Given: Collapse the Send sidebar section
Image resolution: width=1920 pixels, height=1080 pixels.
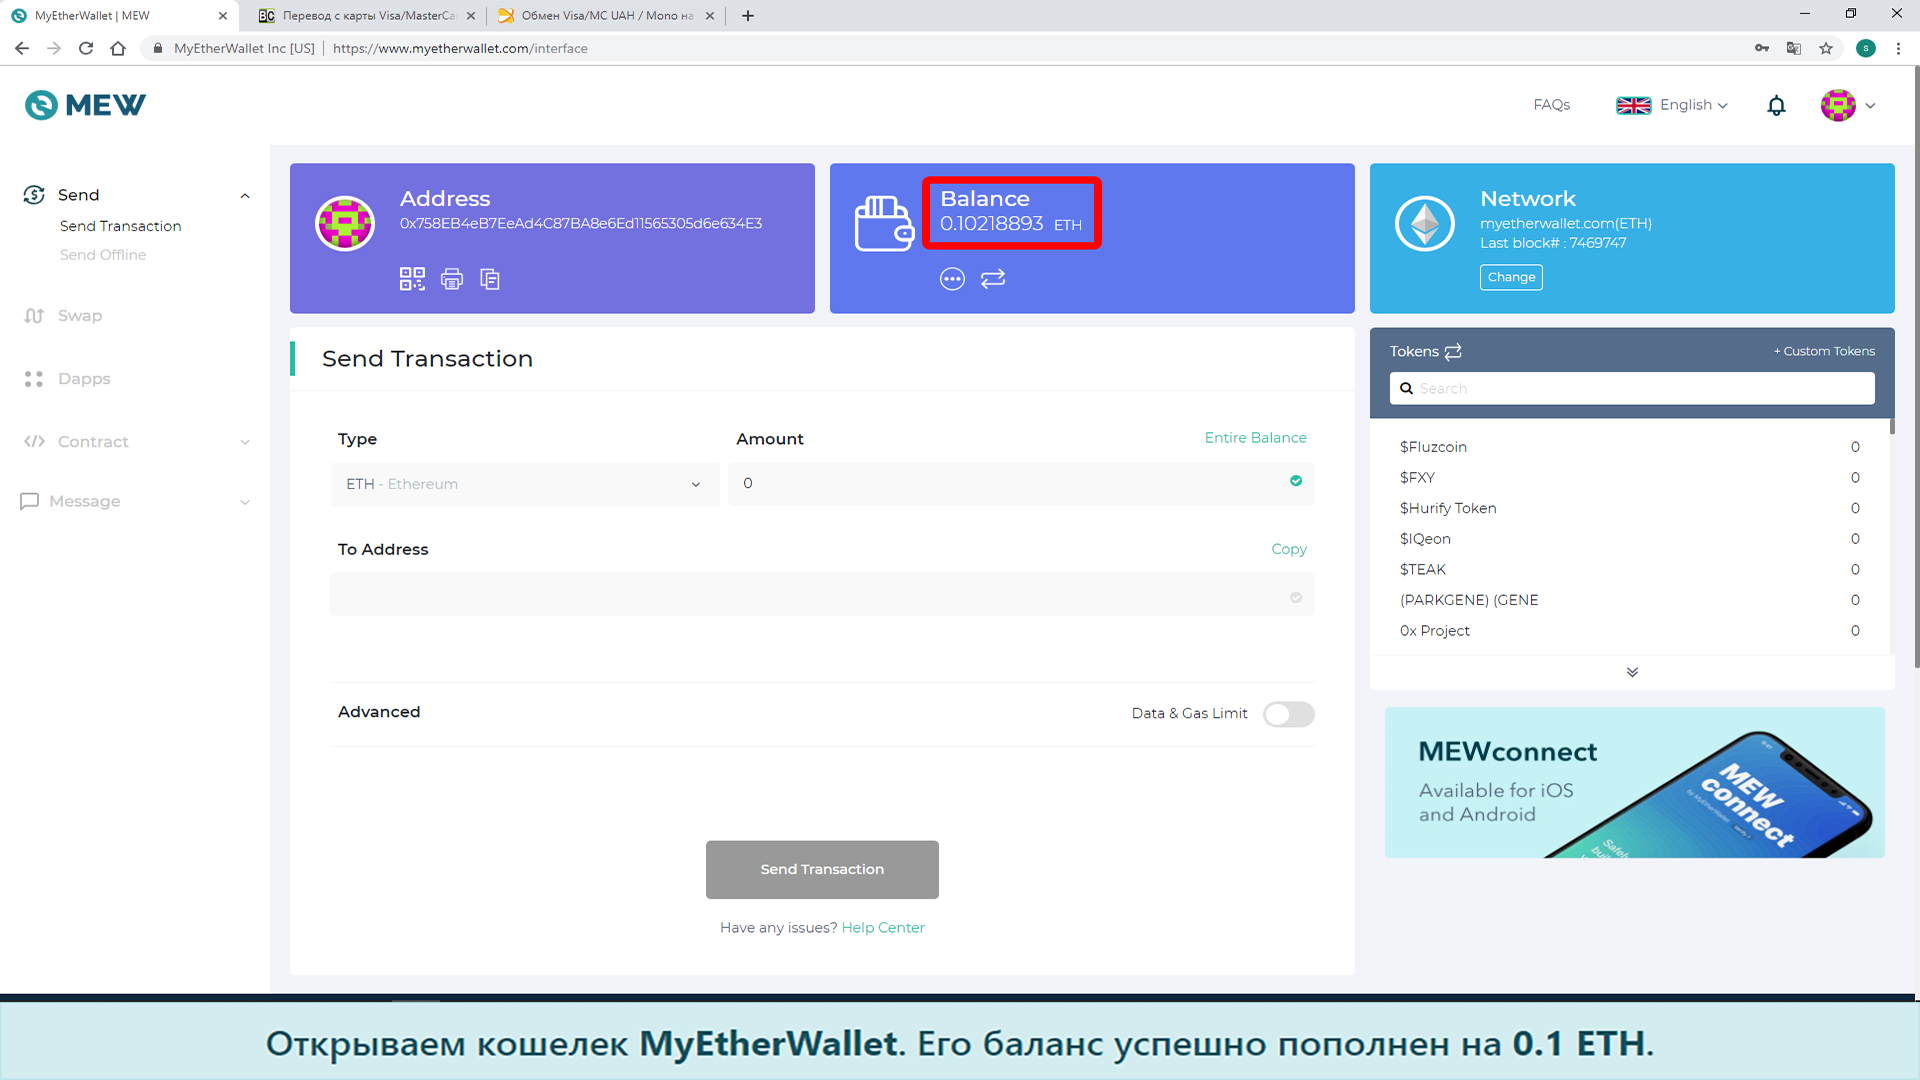Looking at the screenshot, I should (245, 196).
